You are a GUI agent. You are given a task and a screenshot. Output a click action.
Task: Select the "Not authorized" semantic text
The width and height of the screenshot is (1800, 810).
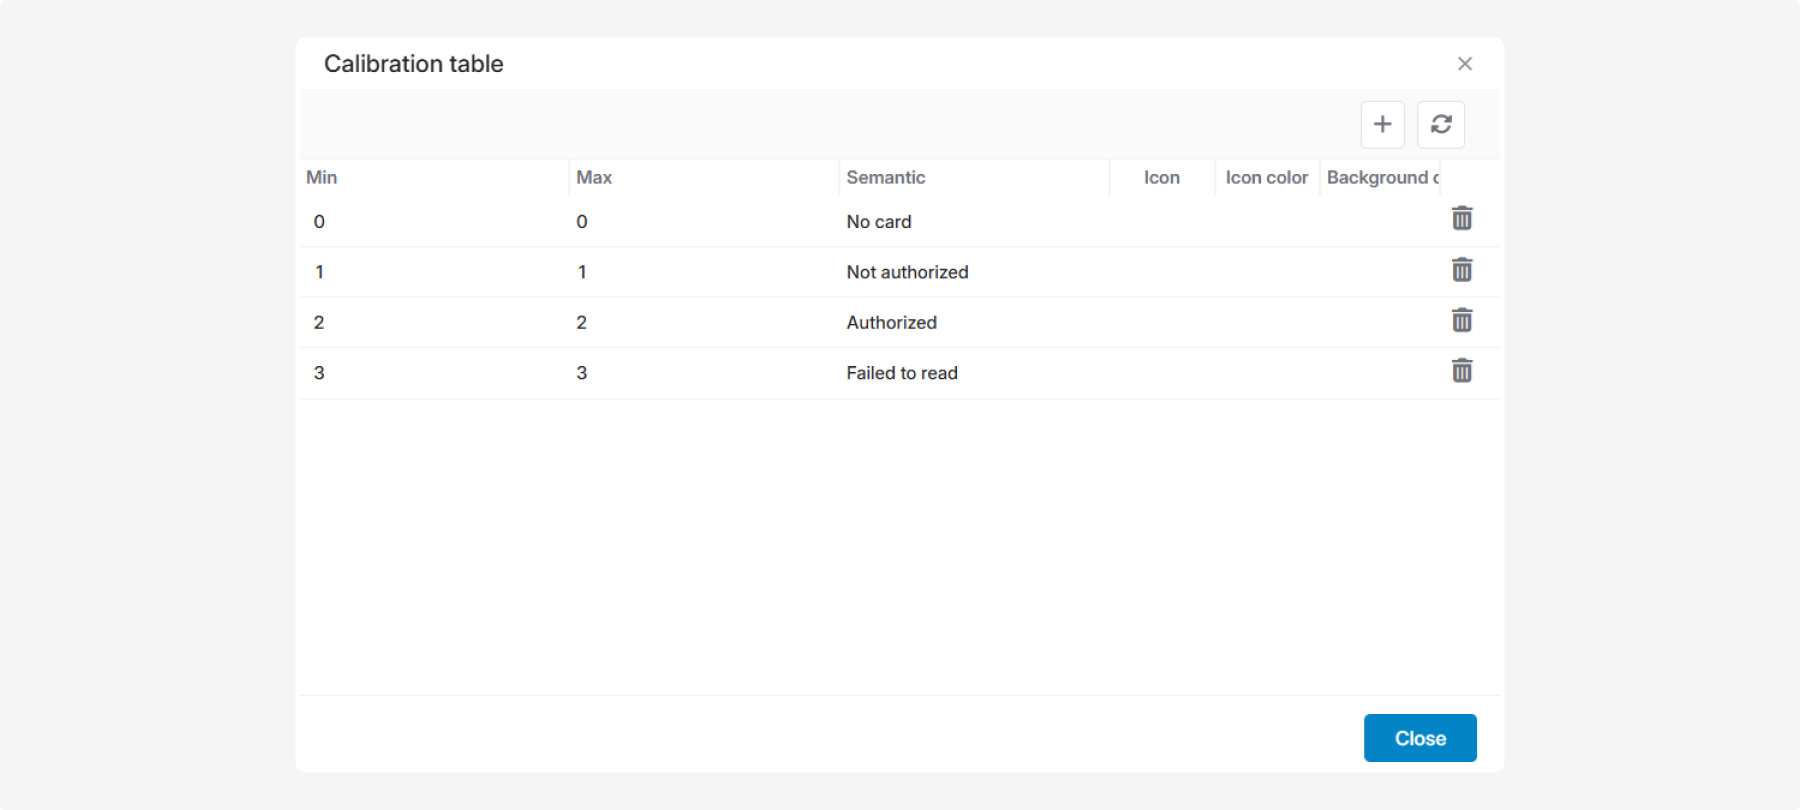tap(907, 272)
